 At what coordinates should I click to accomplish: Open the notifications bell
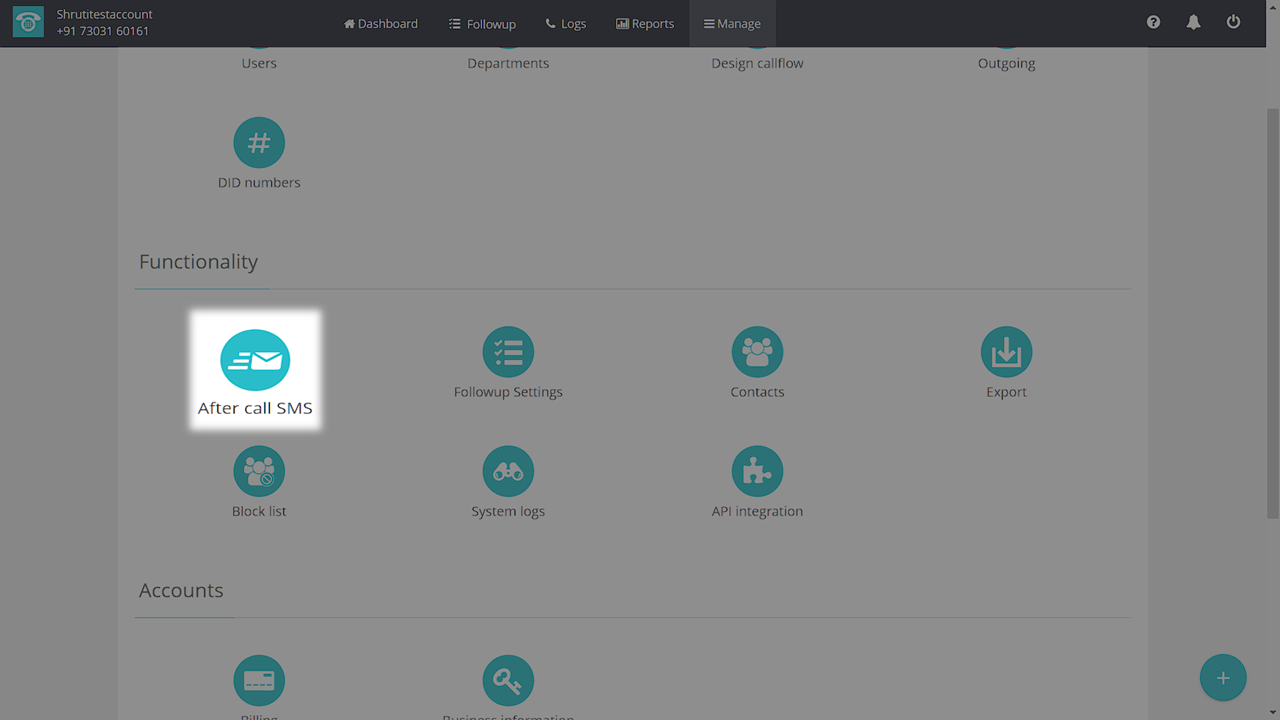pos(1193,22)
